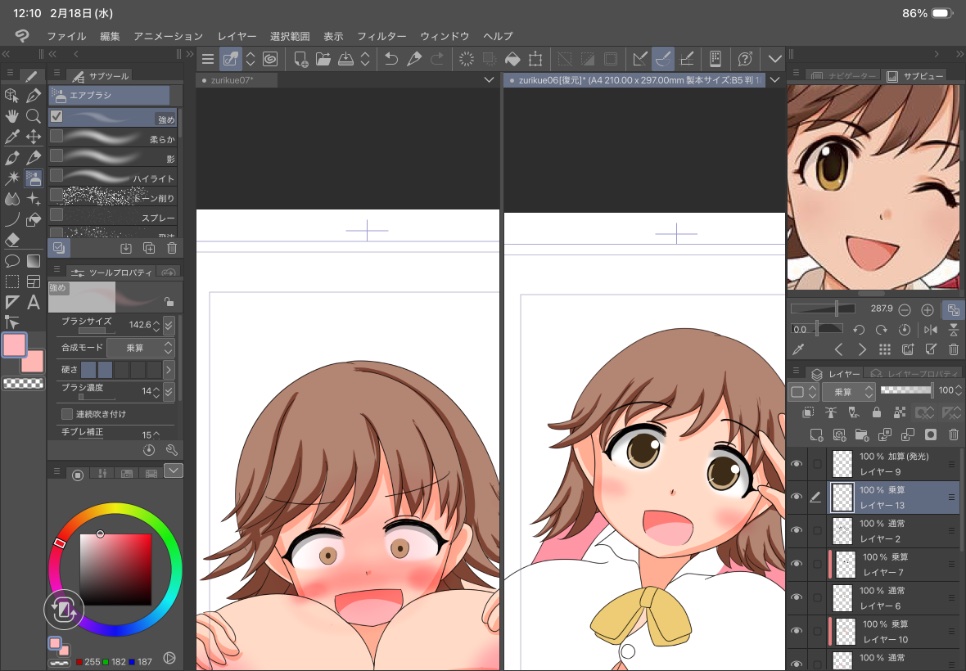
Task: Hide レイヤー 10 with eye icon
Action: tap(797, 630)
